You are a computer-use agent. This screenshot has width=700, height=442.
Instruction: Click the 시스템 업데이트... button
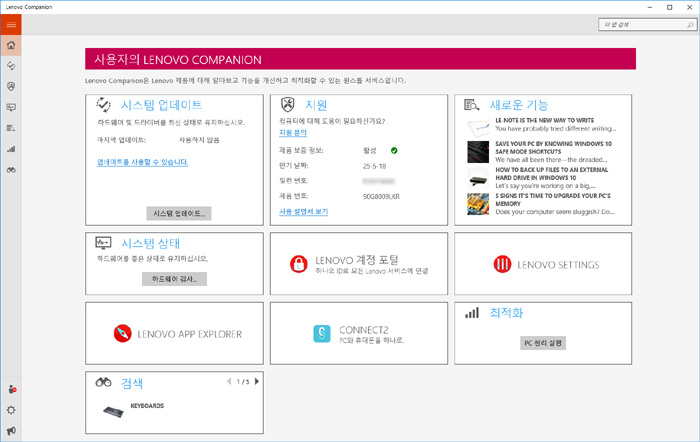pos(179,213)
